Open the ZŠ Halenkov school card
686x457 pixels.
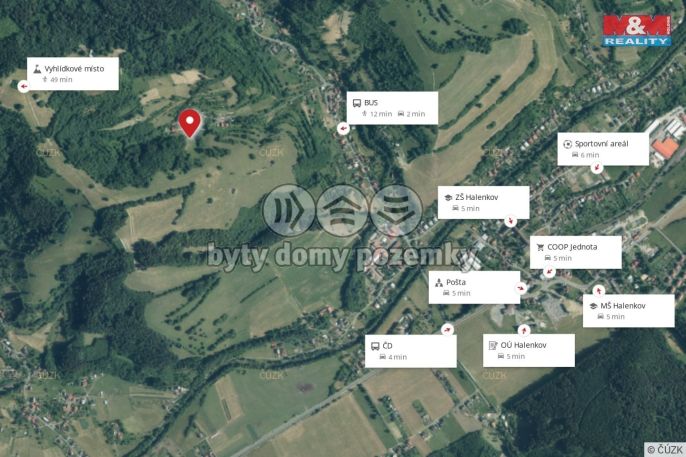click(x=483, y=202)
